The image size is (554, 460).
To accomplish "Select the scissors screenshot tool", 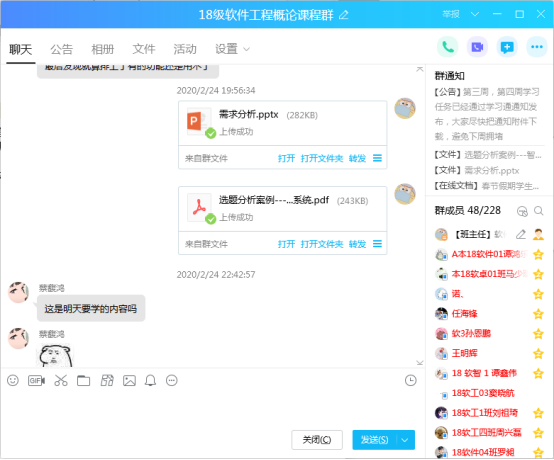I will tap(61, 381).
